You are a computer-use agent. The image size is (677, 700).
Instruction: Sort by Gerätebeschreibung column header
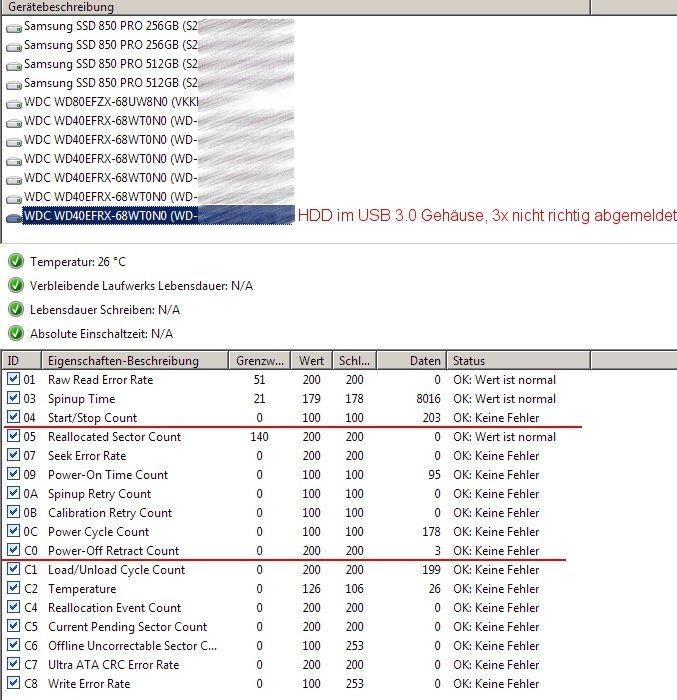tap(296, 7)
